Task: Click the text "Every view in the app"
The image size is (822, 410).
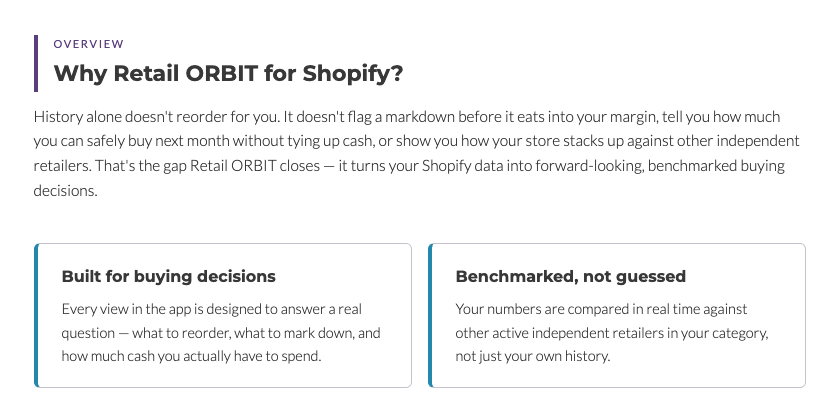Action: [x=116, y=309]
